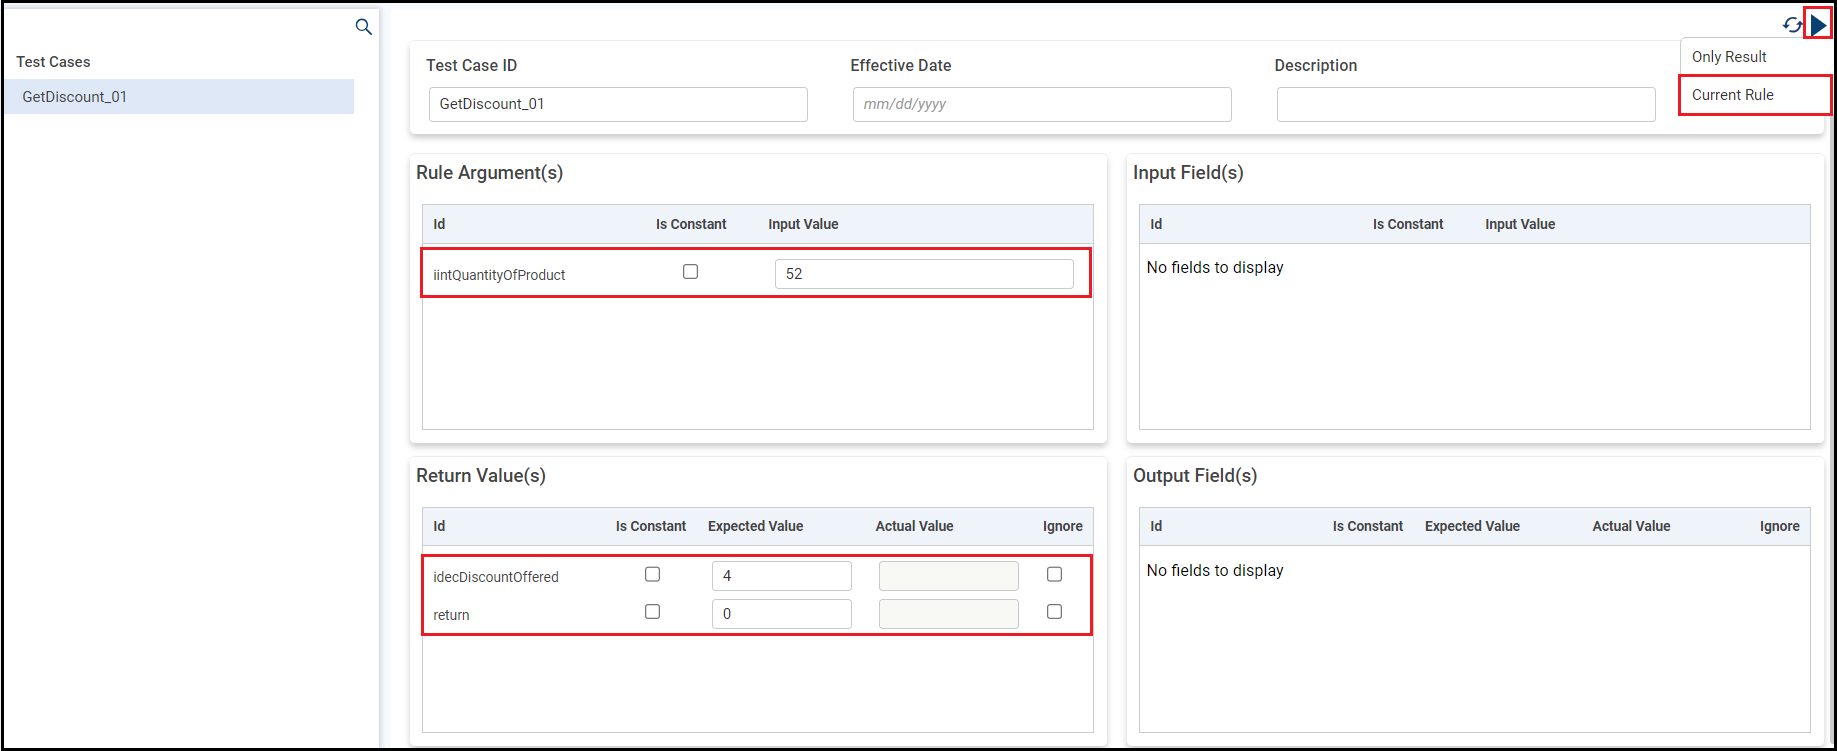Click the actual value box for return

tap(948, 614)
